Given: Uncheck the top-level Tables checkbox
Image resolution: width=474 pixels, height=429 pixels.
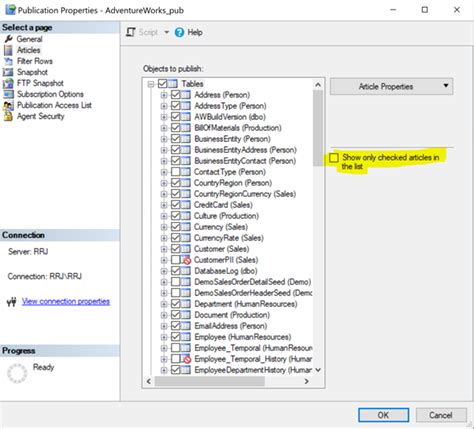Looking at the screenshot, I should click(162, 84).
